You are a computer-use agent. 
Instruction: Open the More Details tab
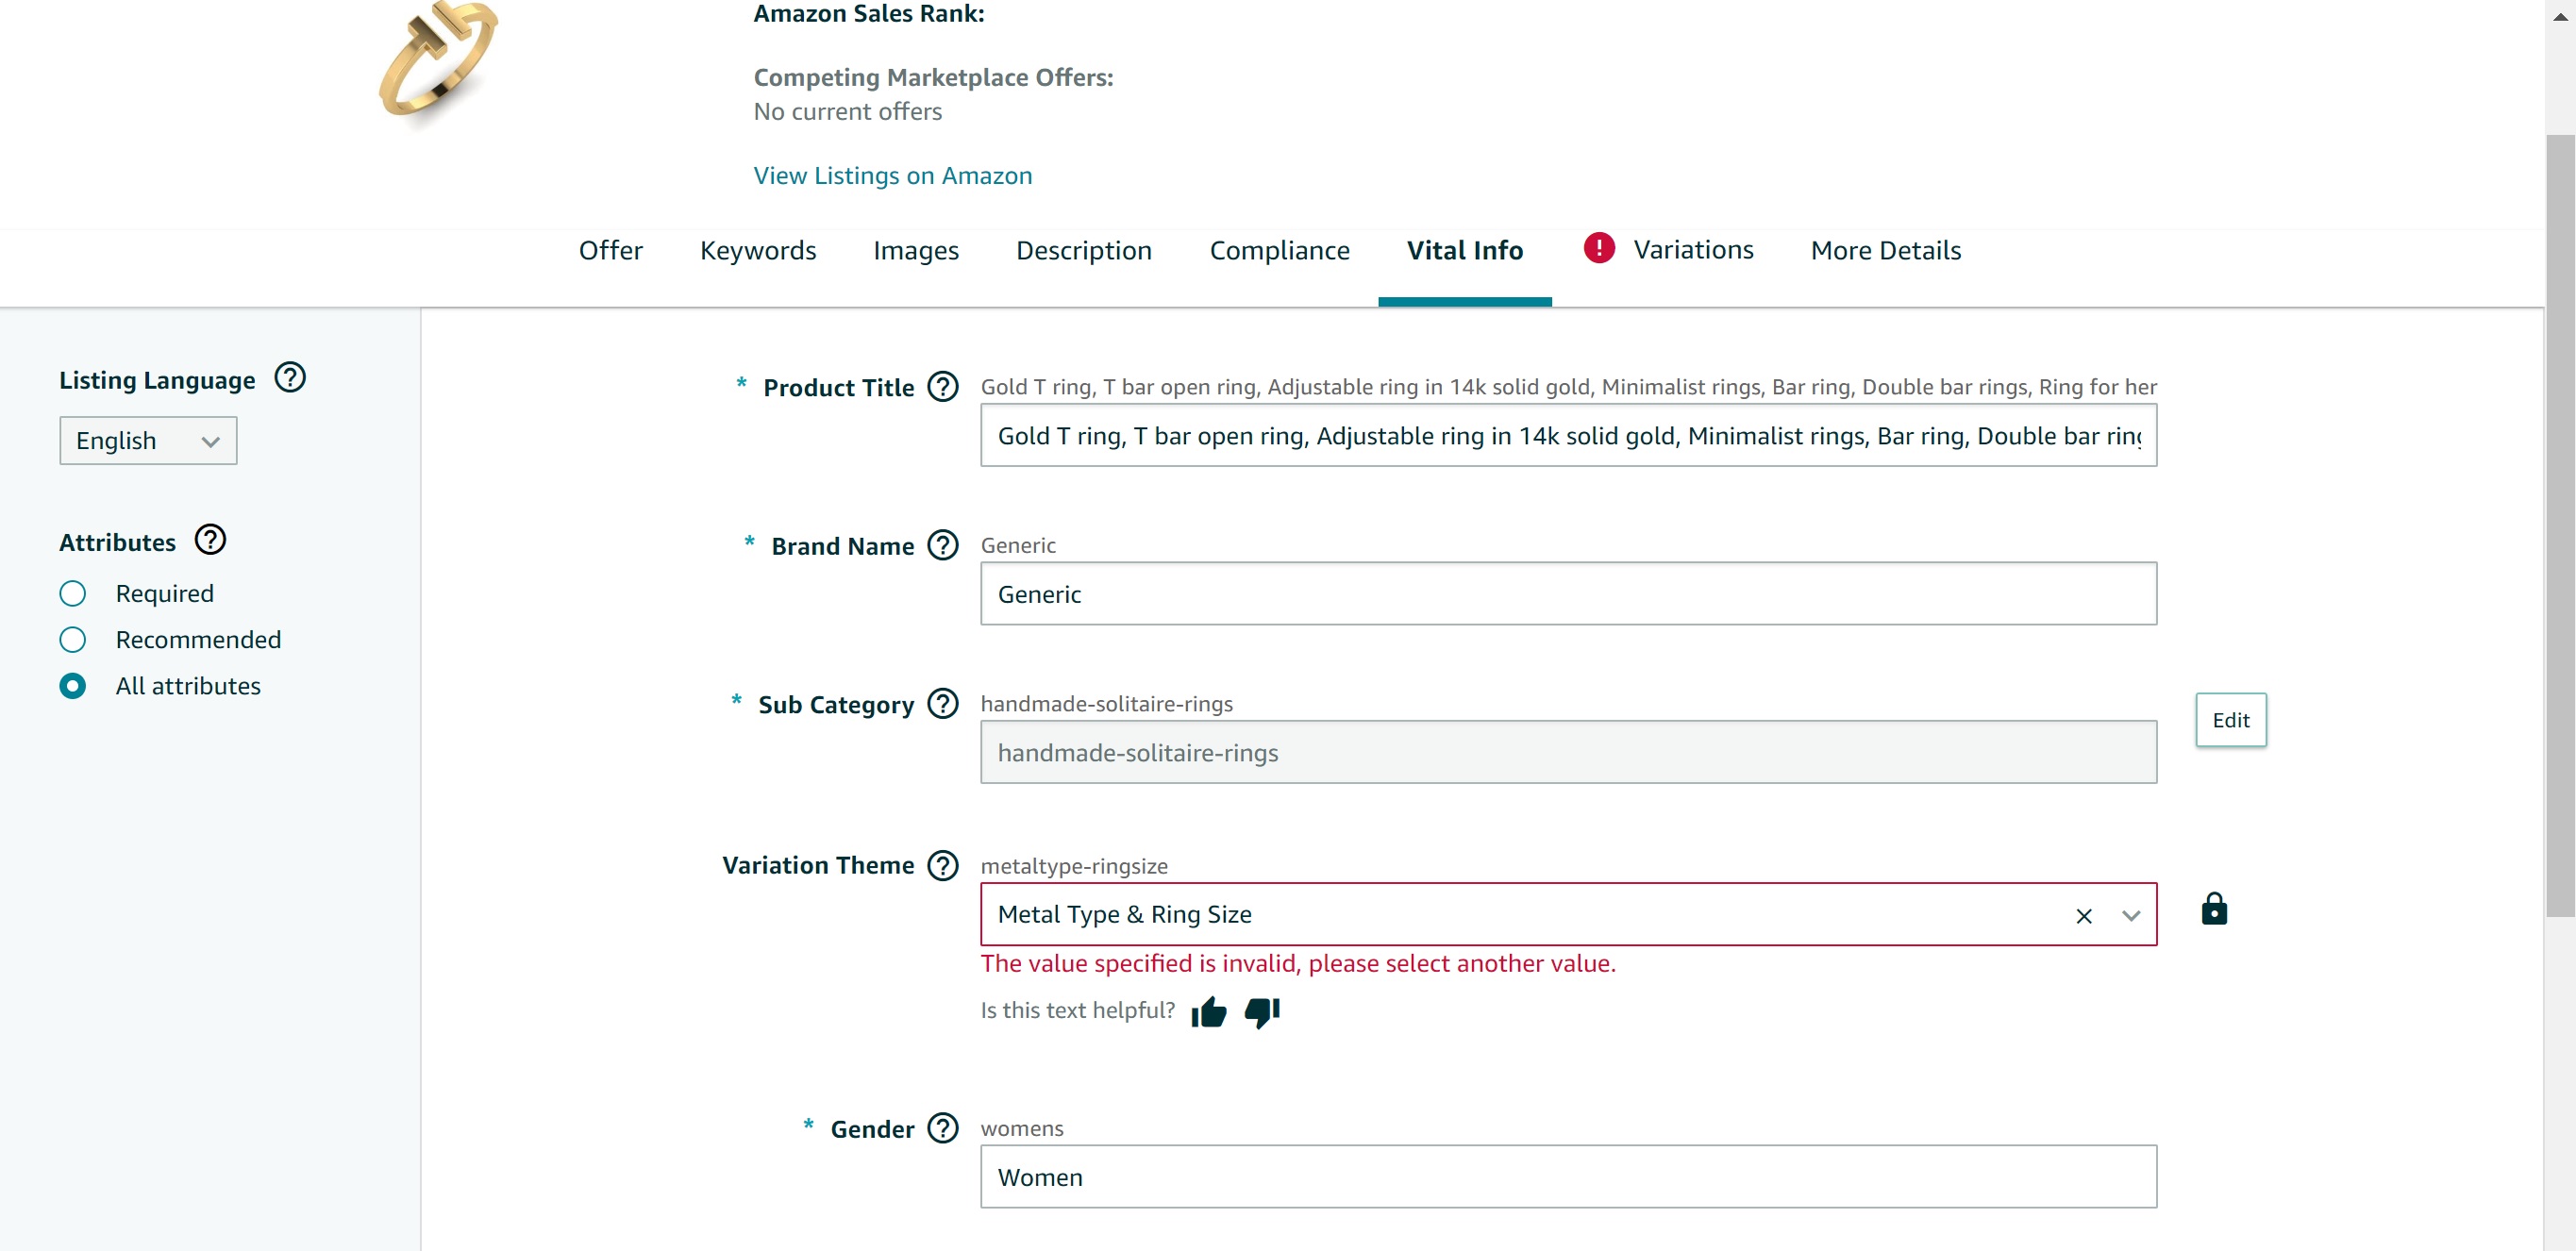click(1886, 250)
